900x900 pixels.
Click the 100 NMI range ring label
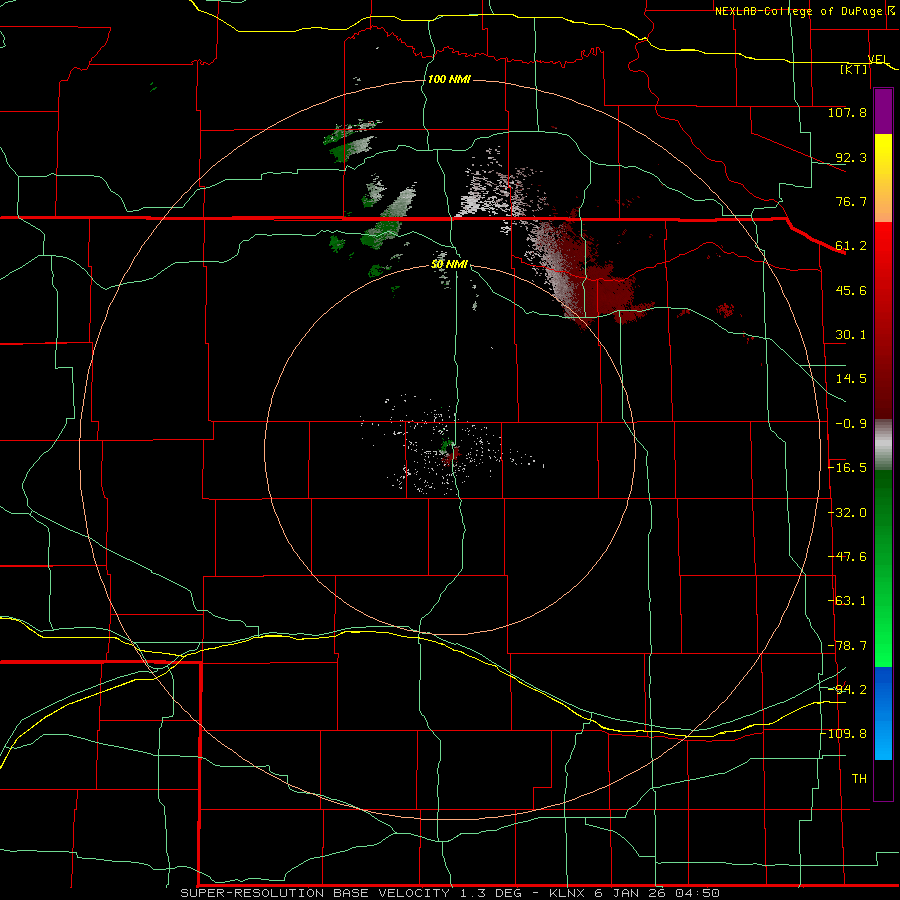coord(449,79)
